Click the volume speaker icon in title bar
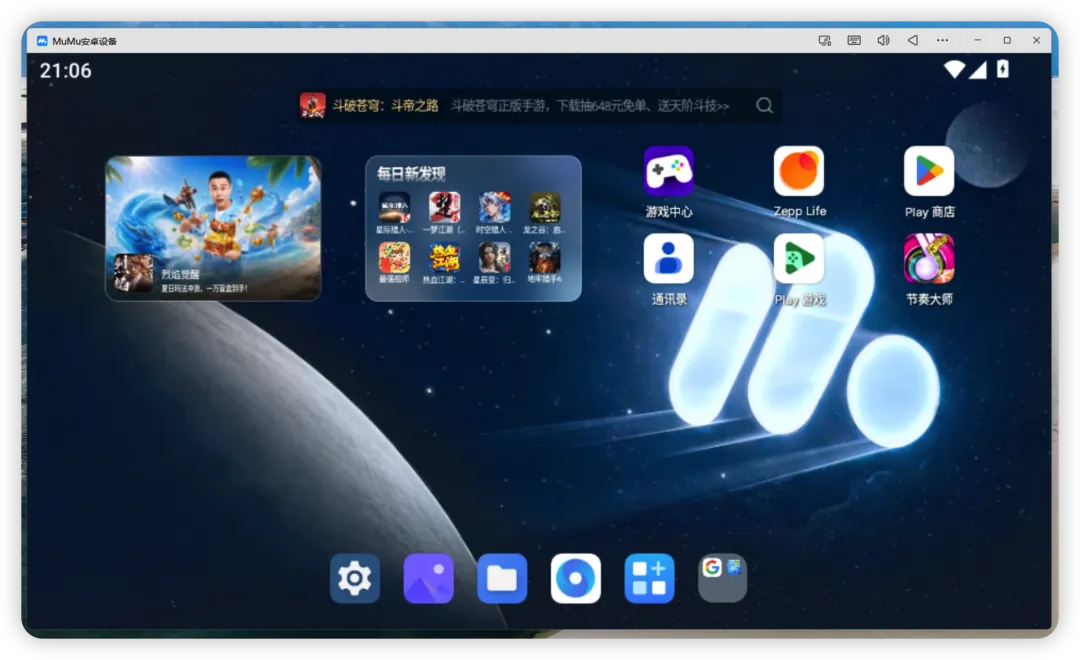1080x660 pixels. tap(883, 41)
